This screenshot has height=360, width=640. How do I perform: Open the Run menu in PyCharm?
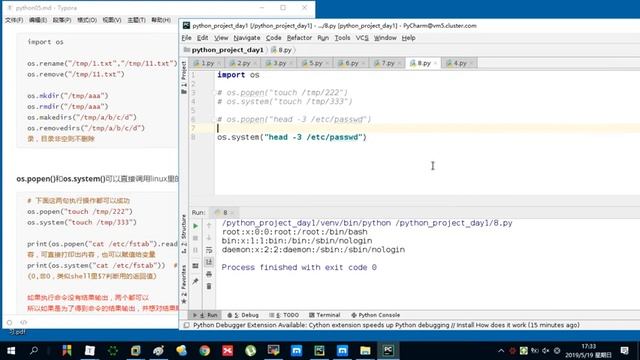323,38
